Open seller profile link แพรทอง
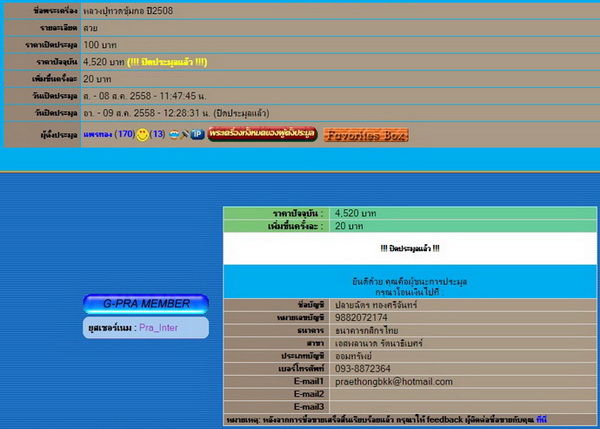This screenshot has height=429, width=600. (97, 134)
